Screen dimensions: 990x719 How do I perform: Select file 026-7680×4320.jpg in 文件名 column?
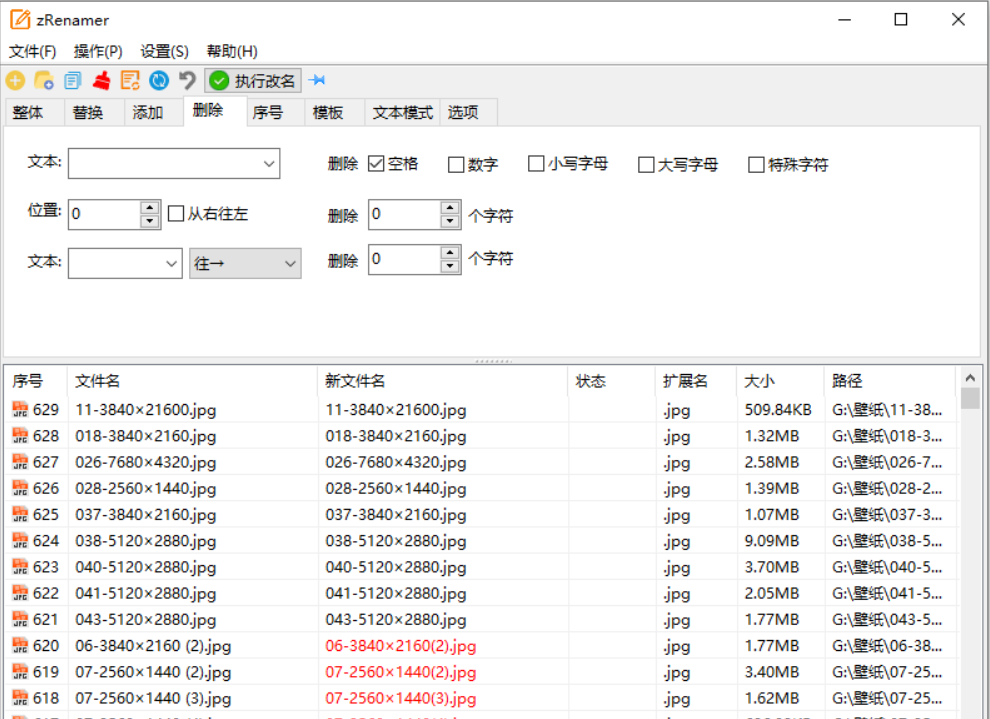coord(146,462)
